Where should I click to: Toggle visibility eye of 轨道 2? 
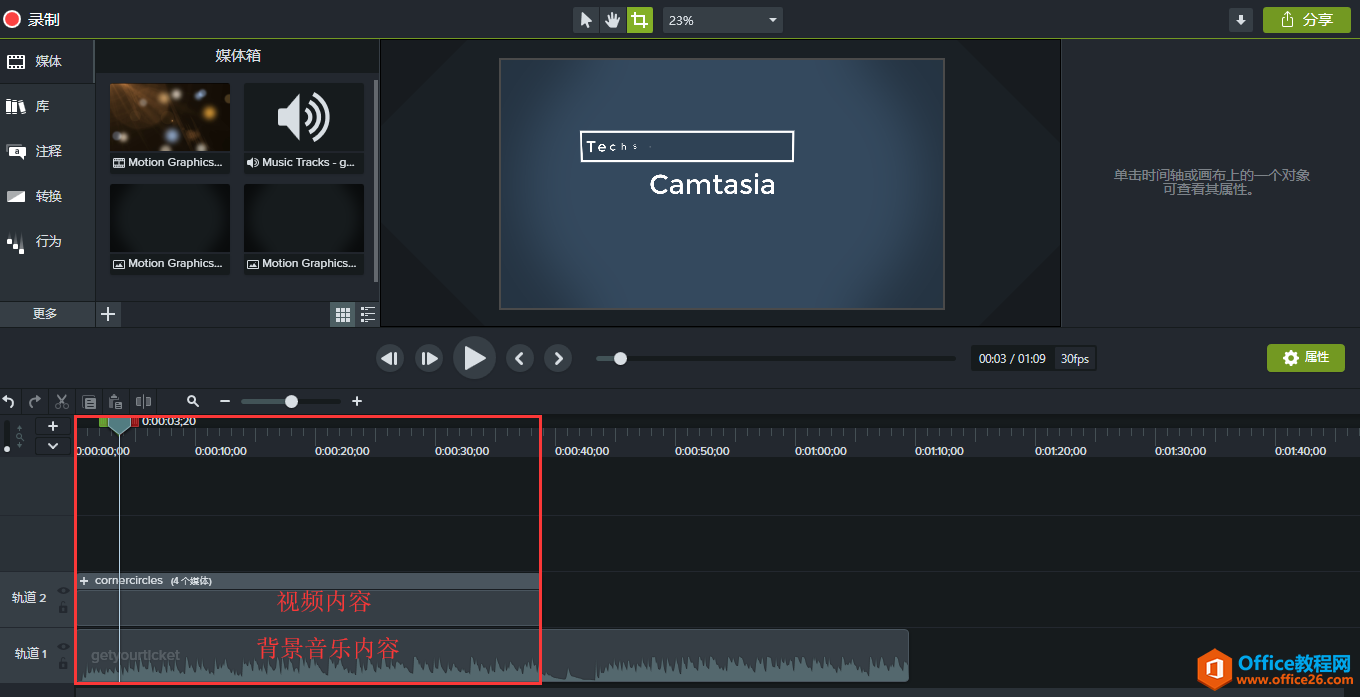point(63,590)
